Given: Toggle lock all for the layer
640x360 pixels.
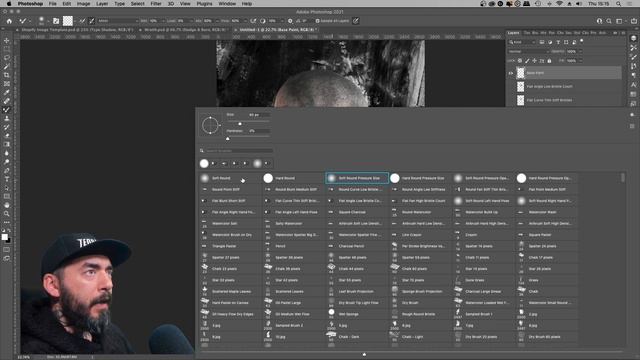Looking at the screenshot, I should (549, 61).
